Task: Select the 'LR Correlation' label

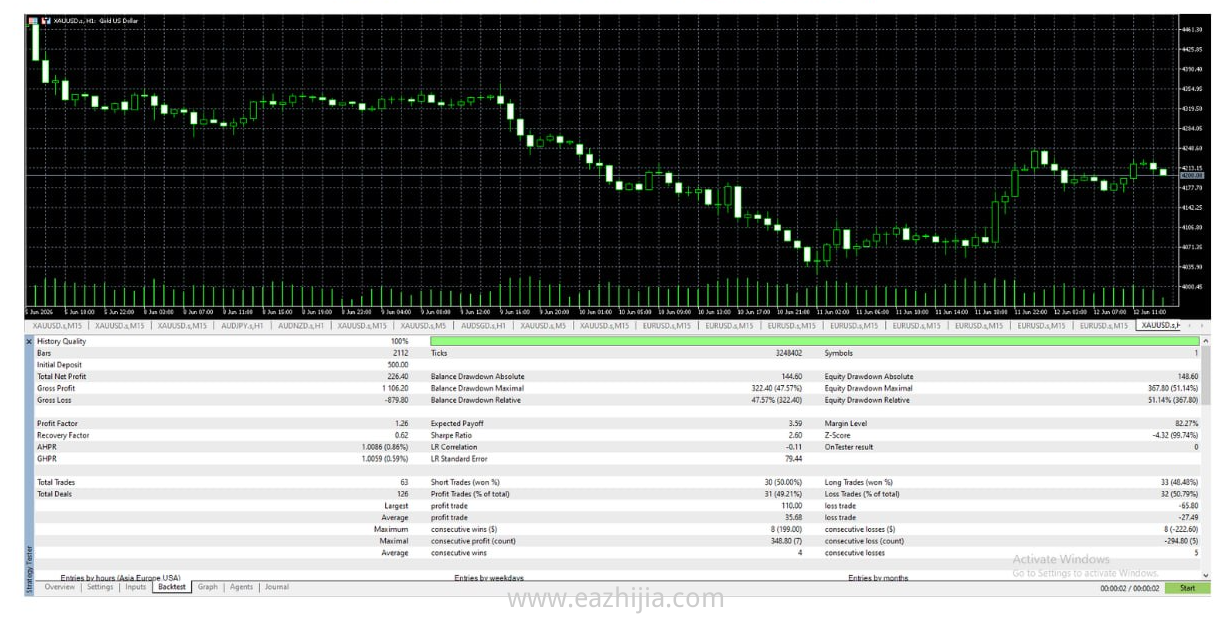Action: coord(454,447)
